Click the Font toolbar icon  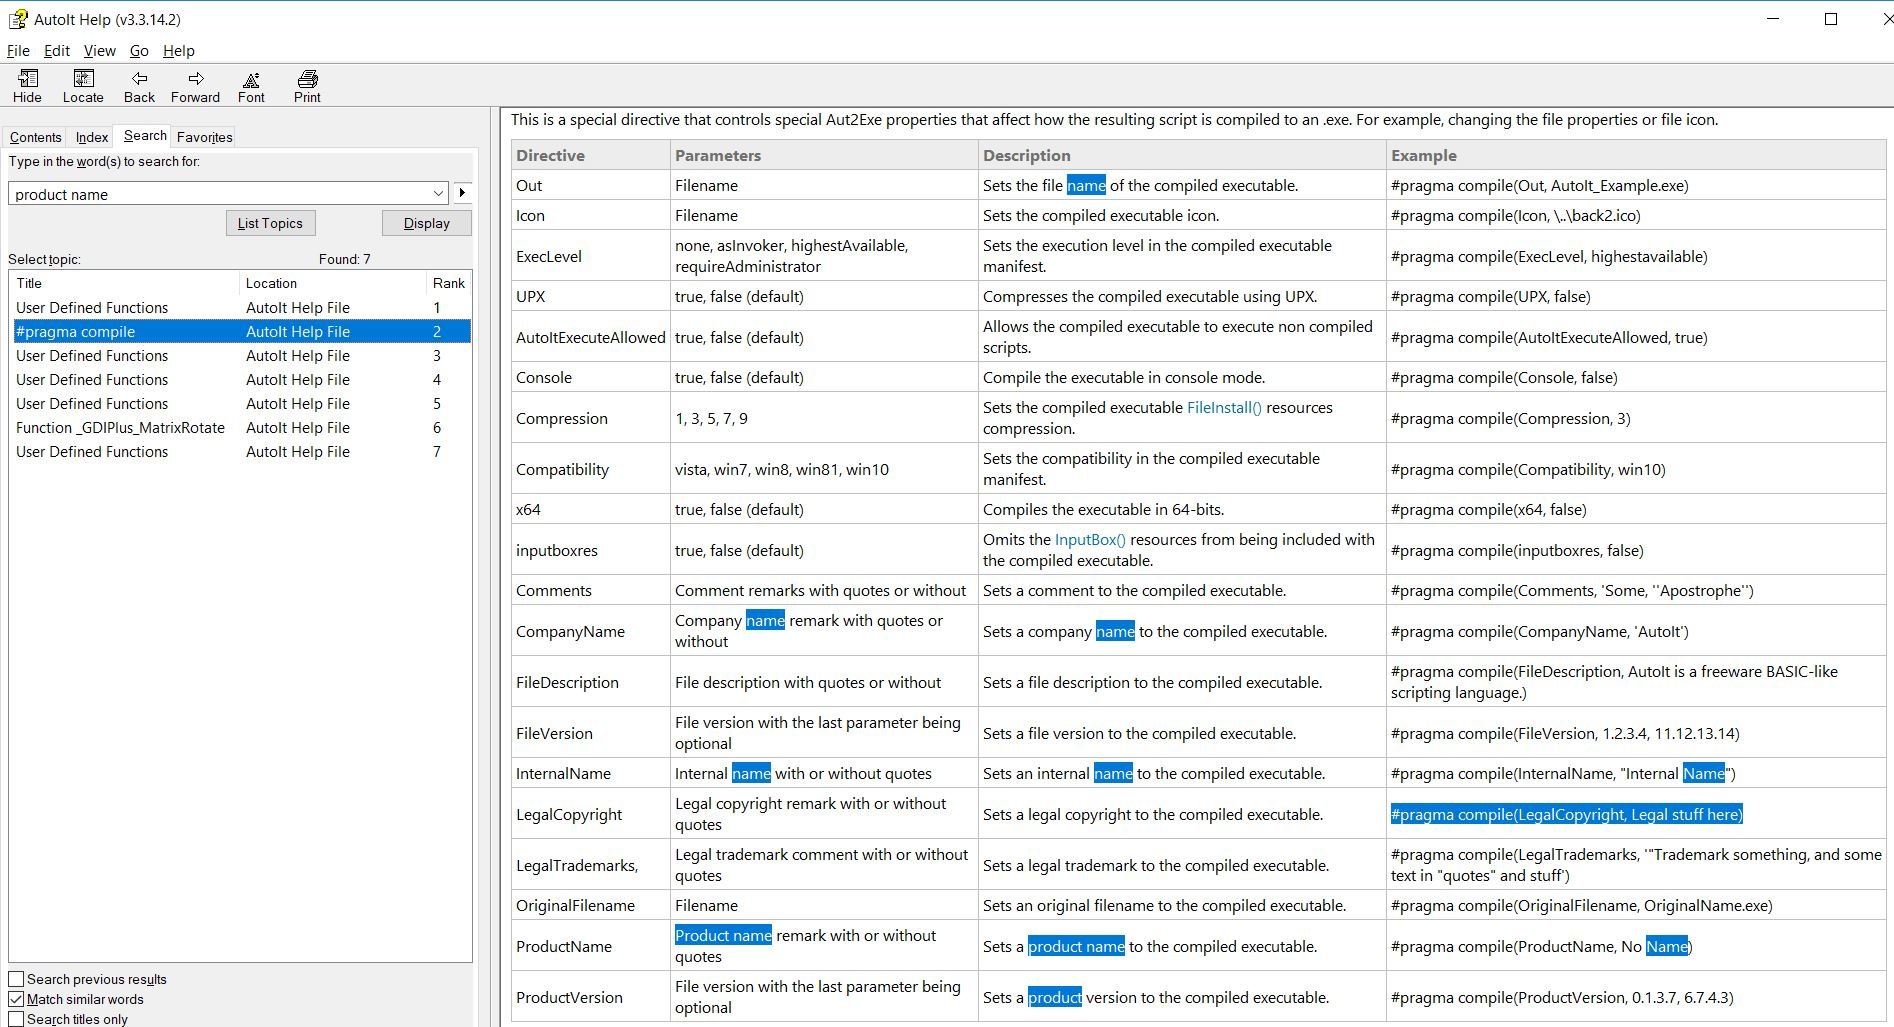251,86
